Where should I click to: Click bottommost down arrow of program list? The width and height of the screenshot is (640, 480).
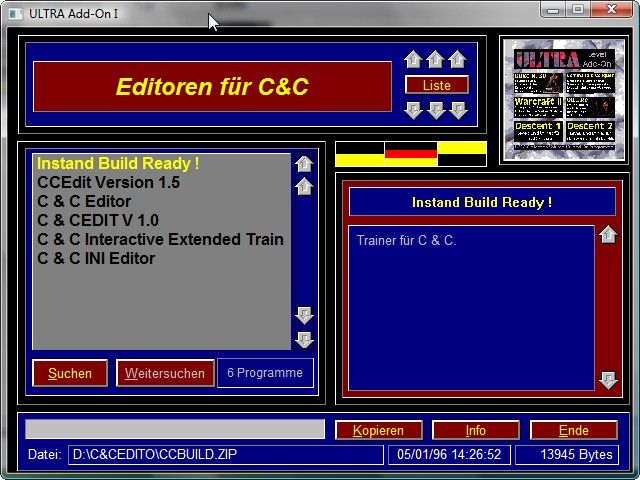[304, 339]
